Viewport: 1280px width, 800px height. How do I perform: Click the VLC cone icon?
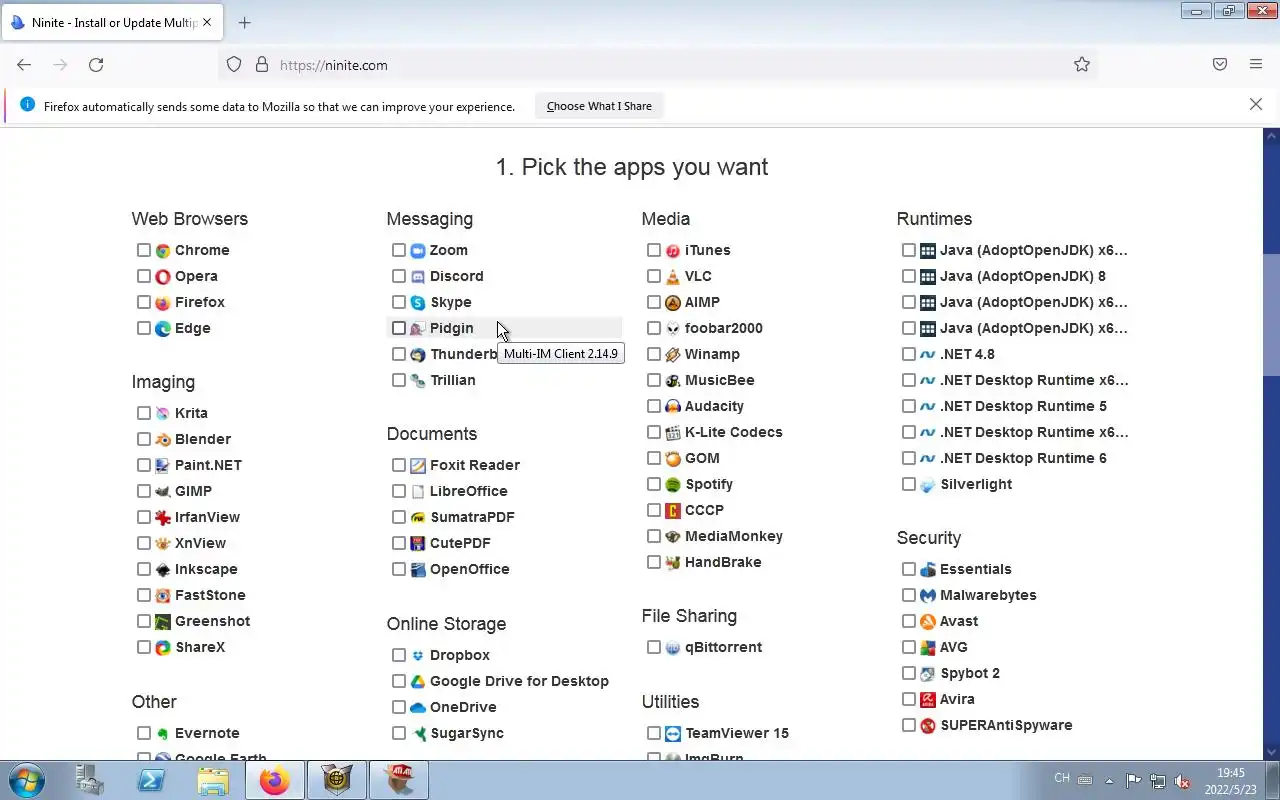(673, 276)
